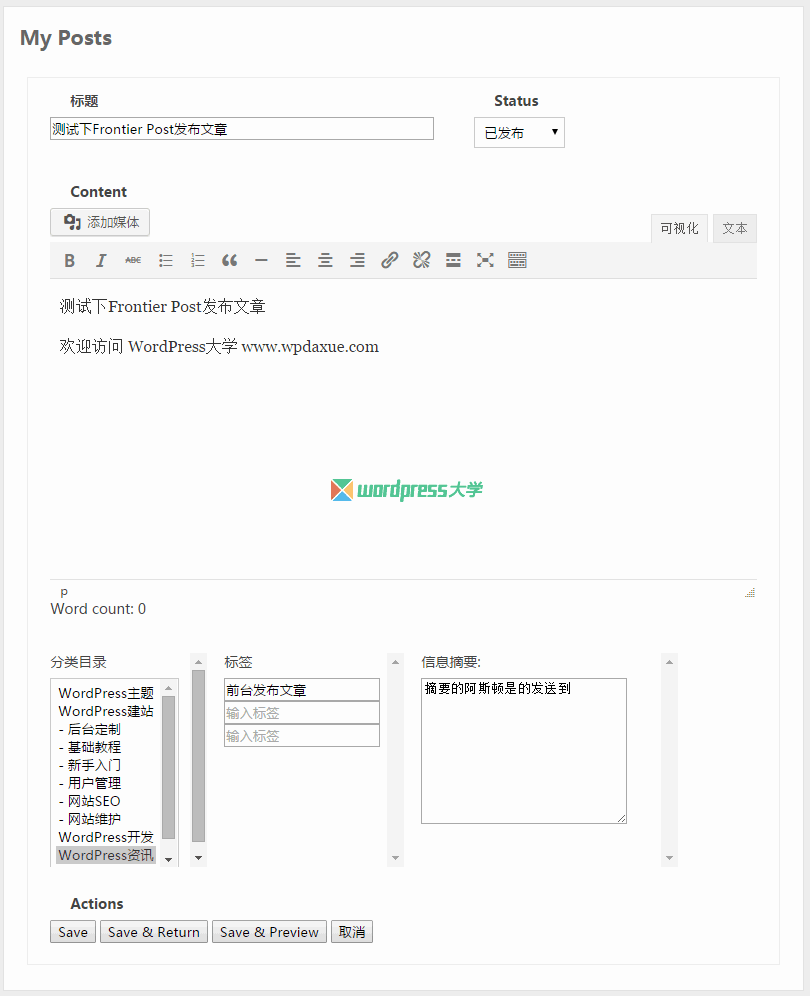Viewport: 810px width, 996px height.
Task: Click the first tag field 前台发布文章
Action: (x=302, y=690)
